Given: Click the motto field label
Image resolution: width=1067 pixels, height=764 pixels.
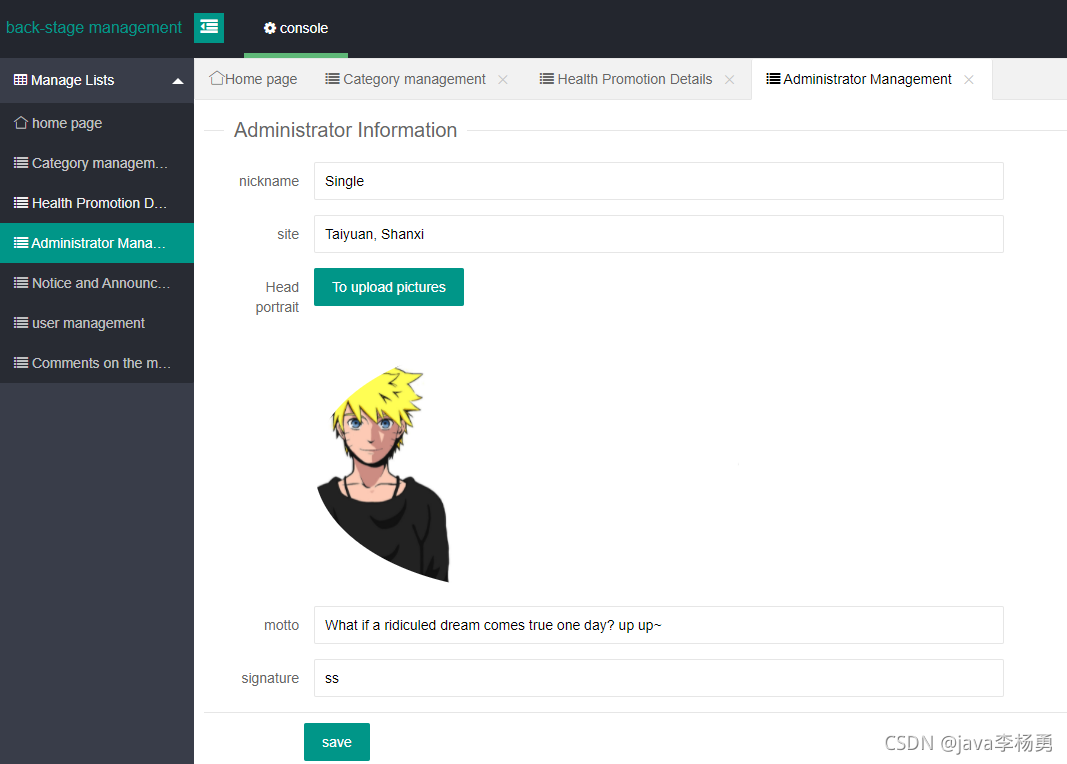Looking at the screenshot, I should 282,625.
